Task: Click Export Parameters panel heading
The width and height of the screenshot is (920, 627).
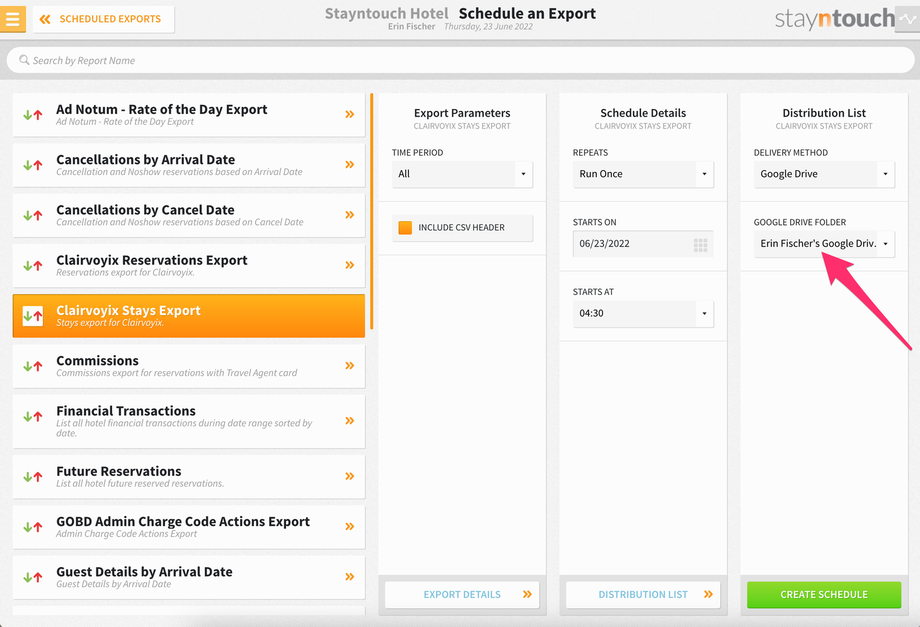Action: [462, 113]
